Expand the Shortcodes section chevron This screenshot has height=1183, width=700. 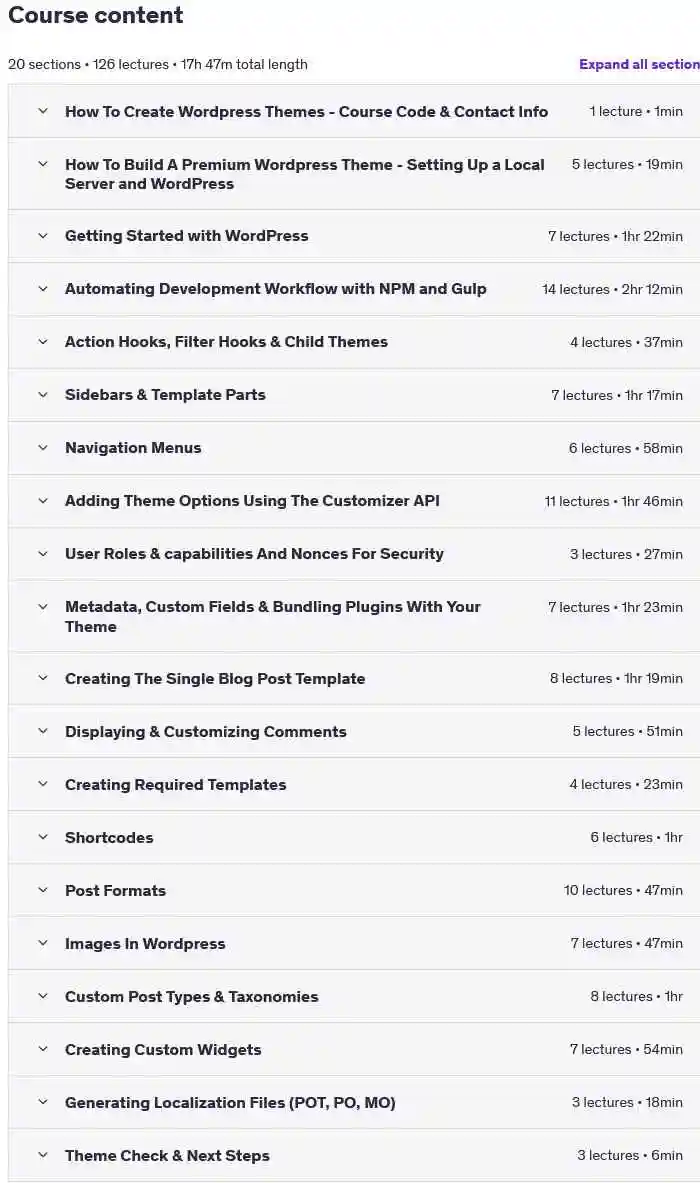coord(43,837)
